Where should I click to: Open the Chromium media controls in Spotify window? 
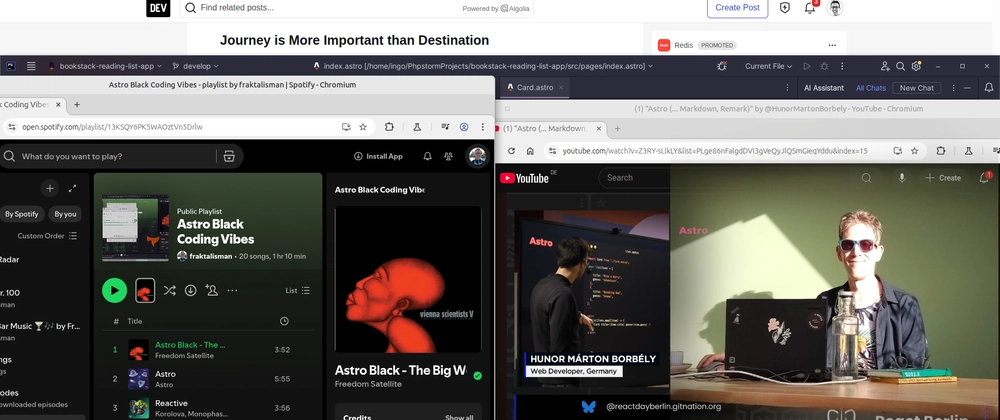click(x=446, y=127)
